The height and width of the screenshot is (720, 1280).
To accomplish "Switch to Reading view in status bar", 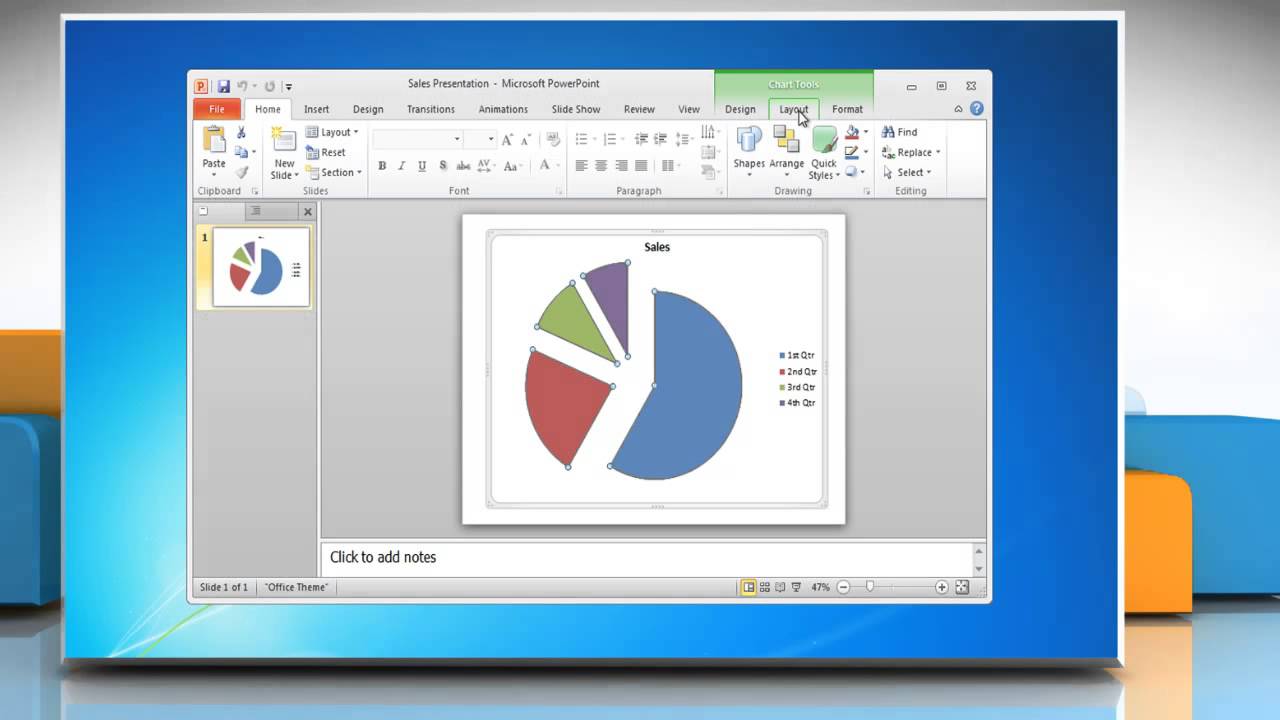I will click(781, 587).
